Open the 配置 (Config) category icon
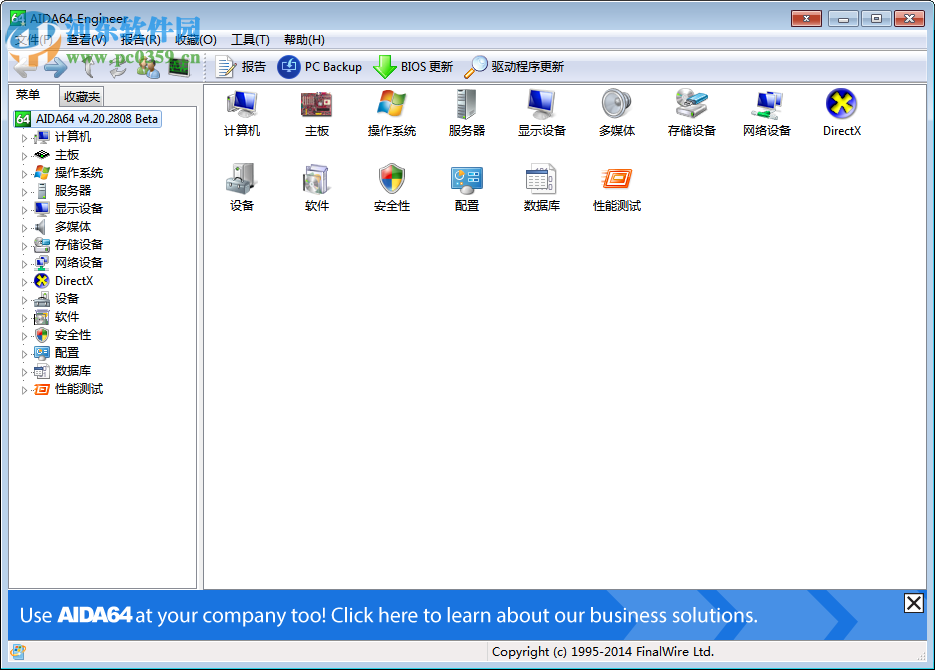This screenshot has width=935, height=670. click(466, 188)
